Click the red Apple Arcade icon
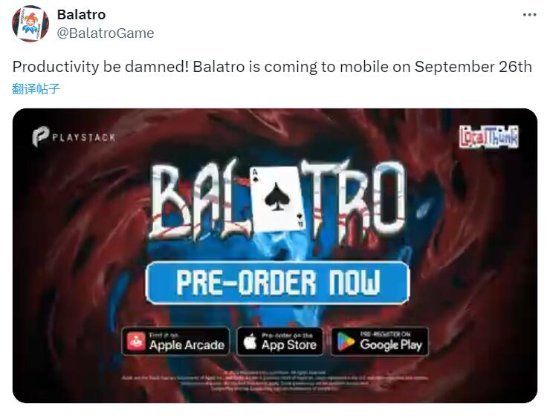The image size is (550, 418). pos(136,342)
